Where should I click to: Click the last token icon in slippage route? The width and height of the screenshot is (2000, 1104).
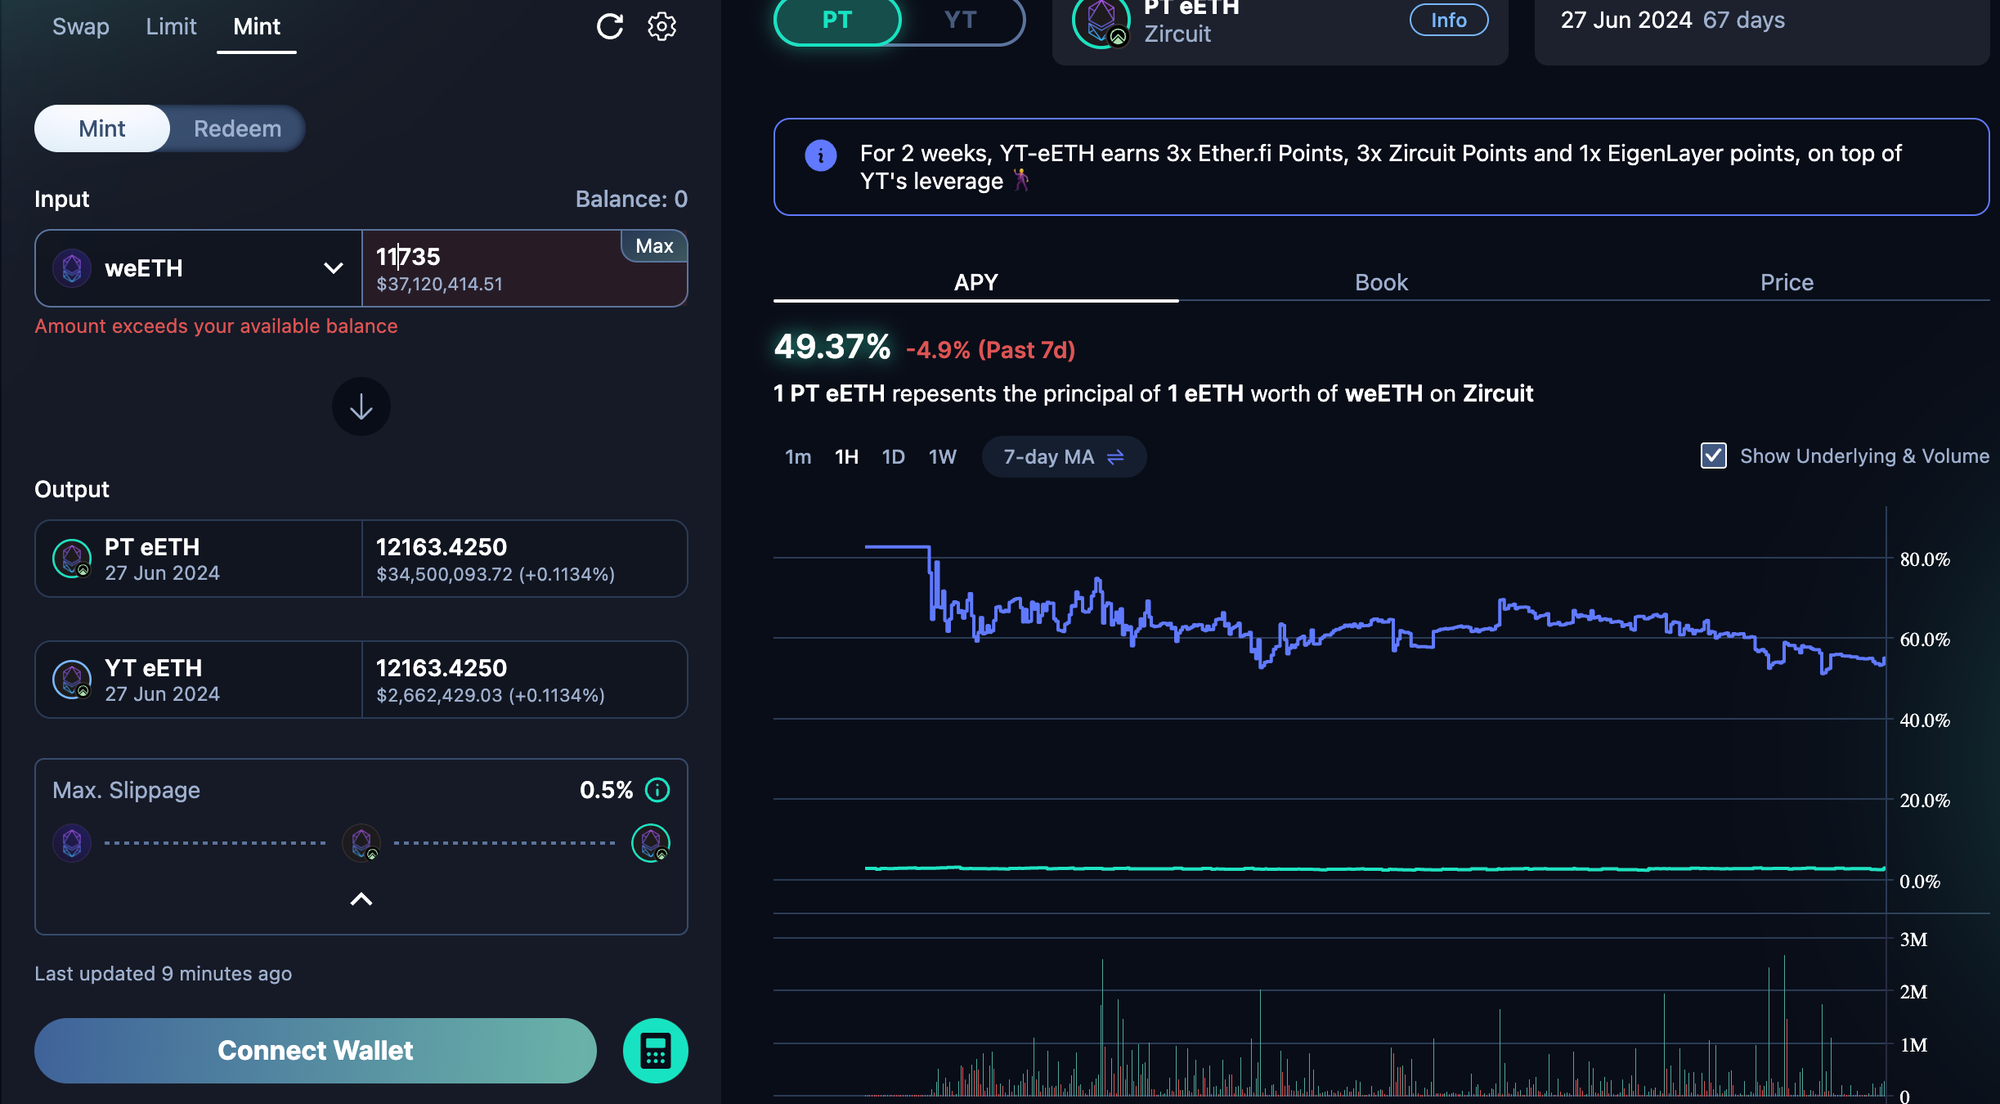pyautogui.click(x=651, y=843)
